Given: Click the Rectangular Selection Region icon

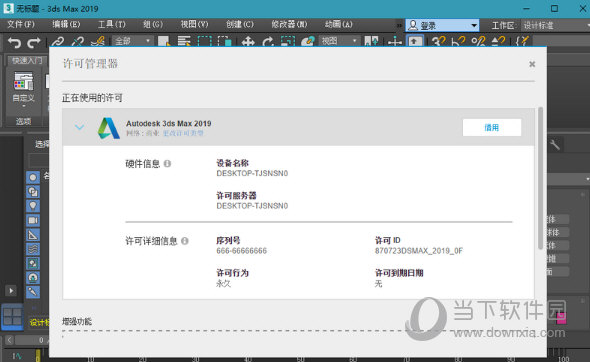Looking at the screenshot, I should point(204,41).
